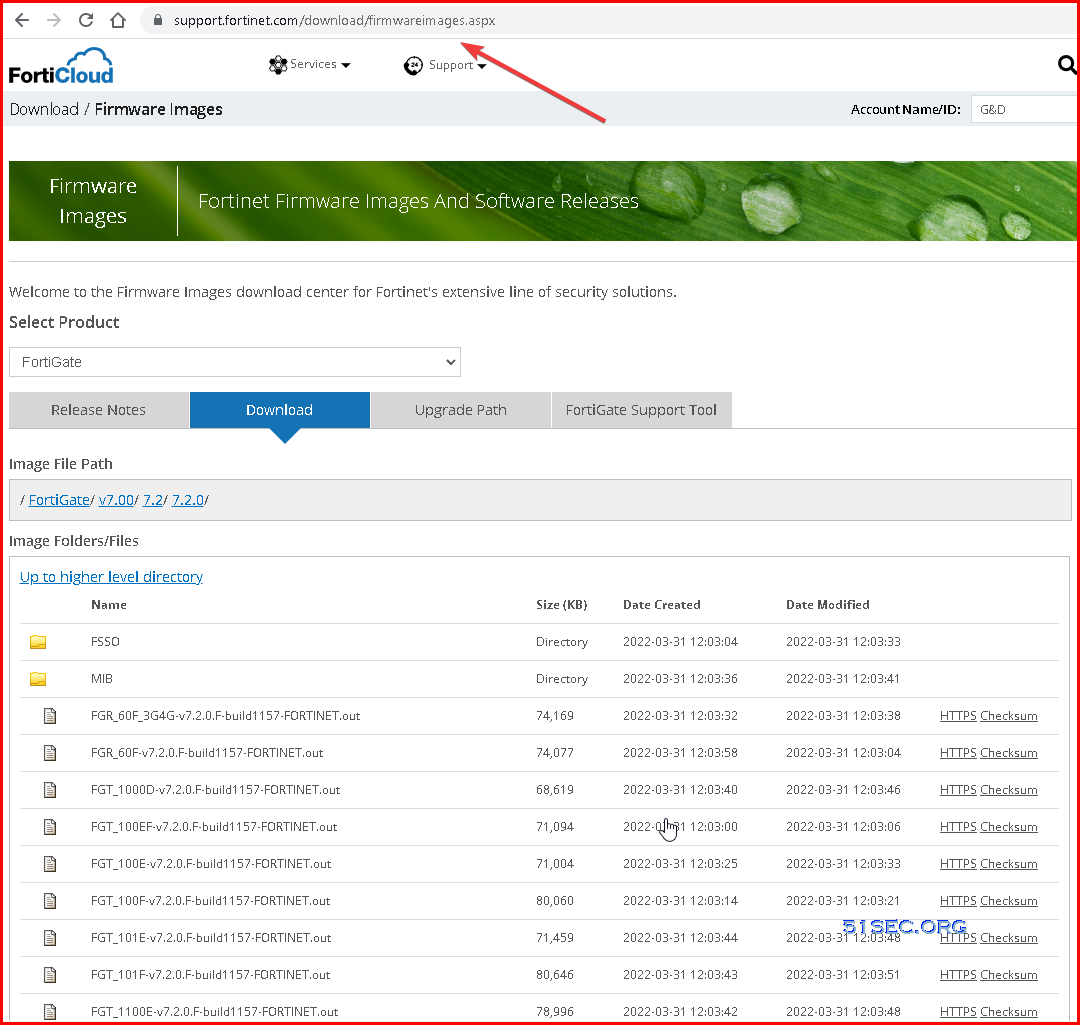Click the Date Modified column header
The width and height of the screenshot is (1080, 1025).
point(828,605)
